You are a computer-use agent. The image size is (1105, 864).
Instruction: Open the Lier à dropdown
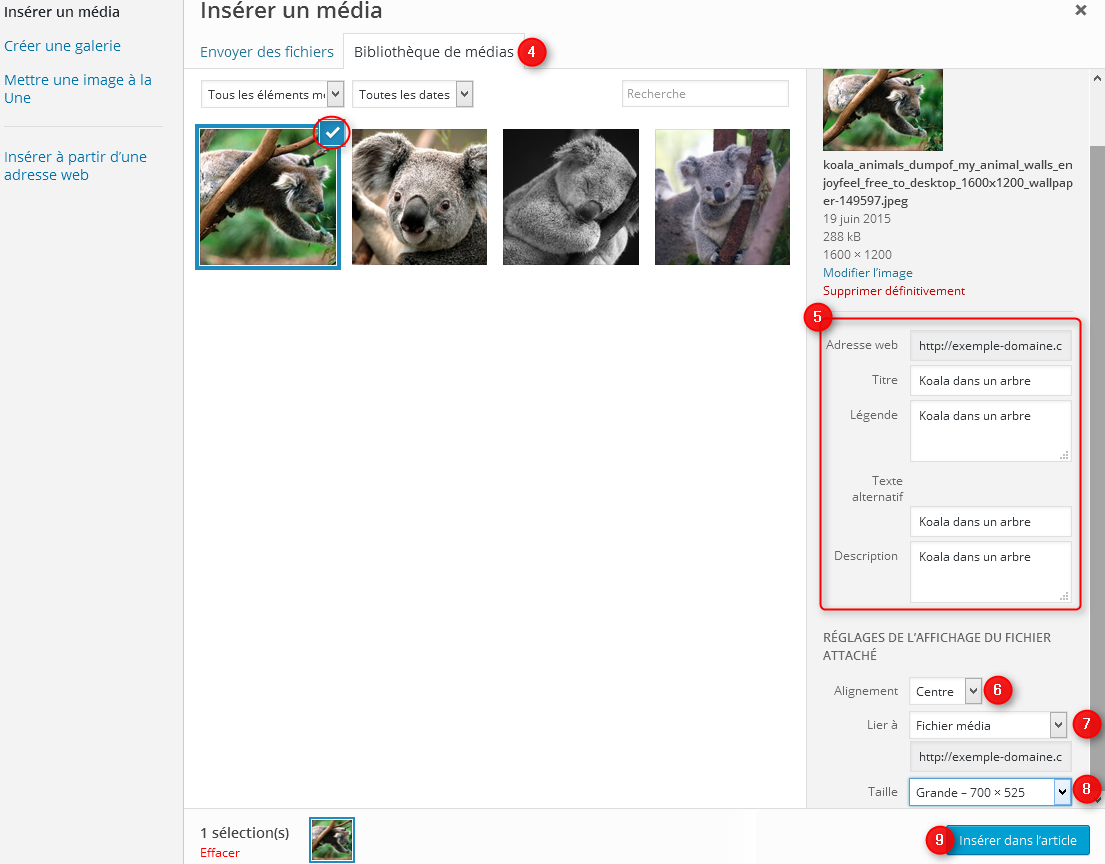pyautogui.click(x=989, y=725)
